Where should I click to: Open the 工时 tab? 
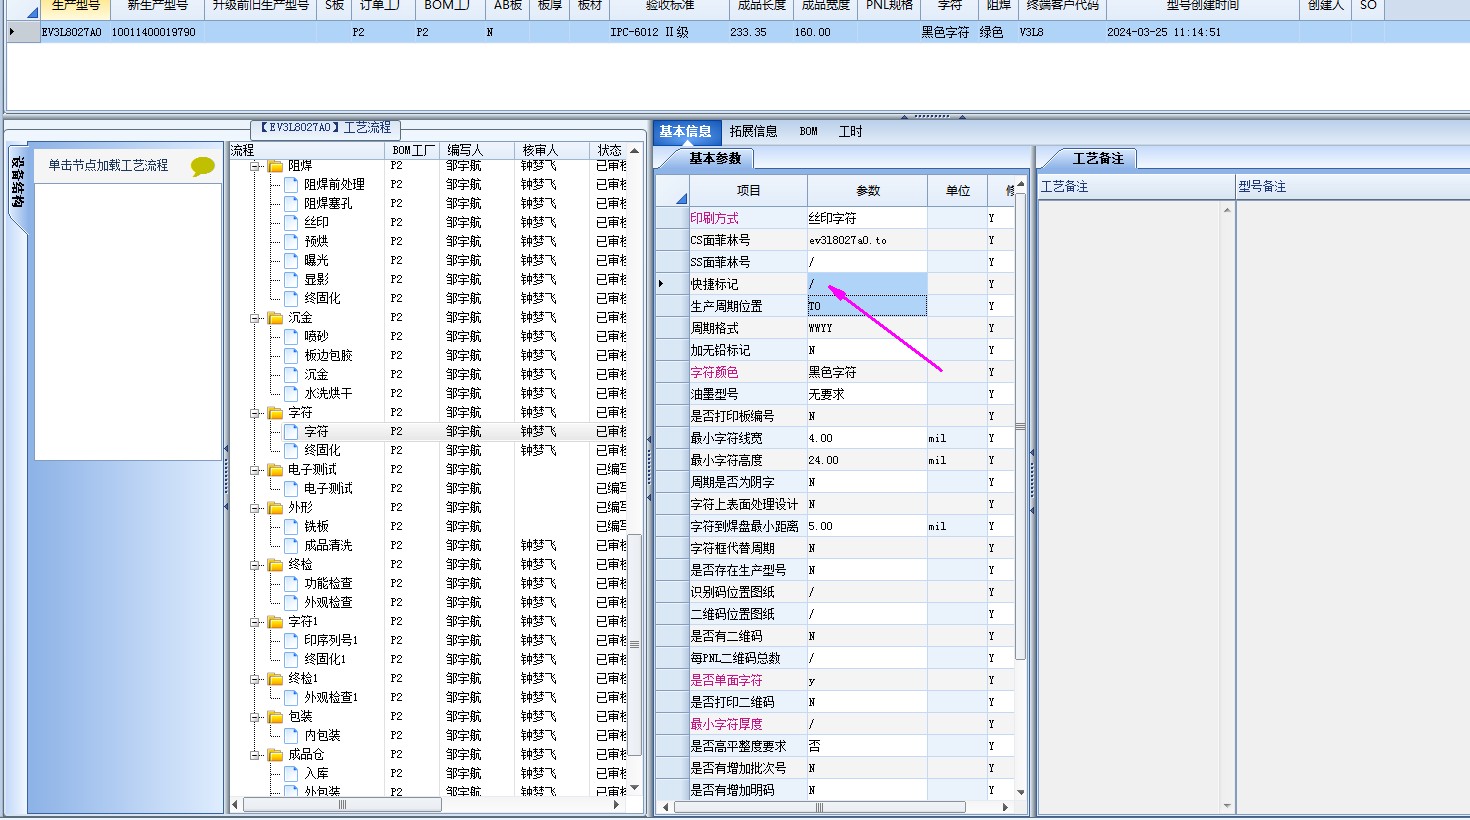click(850, 131)
